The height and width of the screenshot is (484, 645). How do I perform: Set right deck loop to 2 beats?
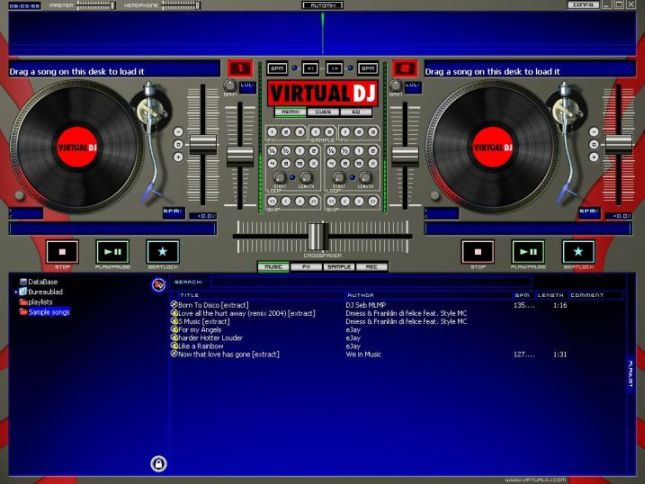tap(373, 151)
